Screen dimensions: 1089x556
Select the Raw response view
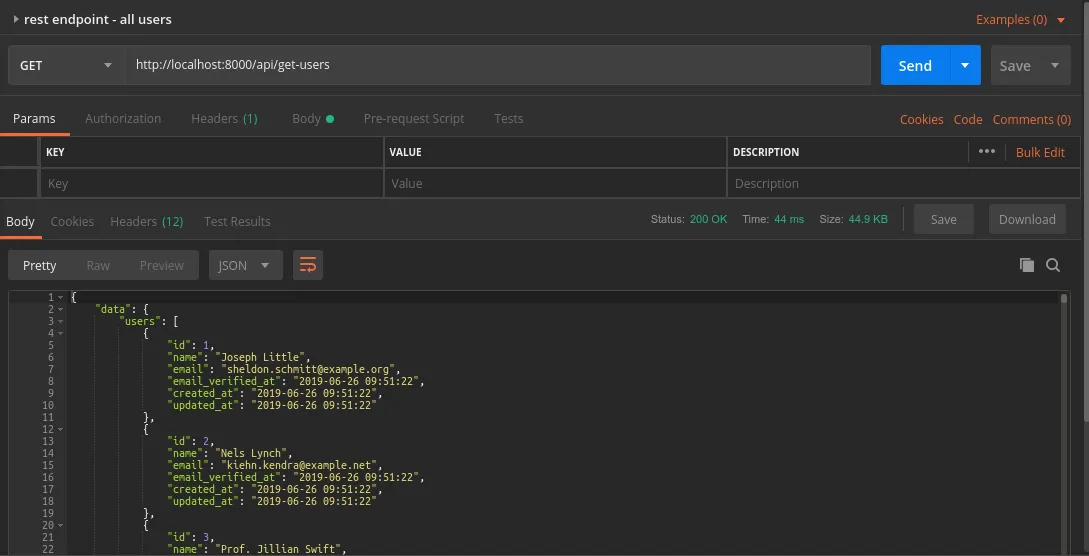[x=98, y=265]
